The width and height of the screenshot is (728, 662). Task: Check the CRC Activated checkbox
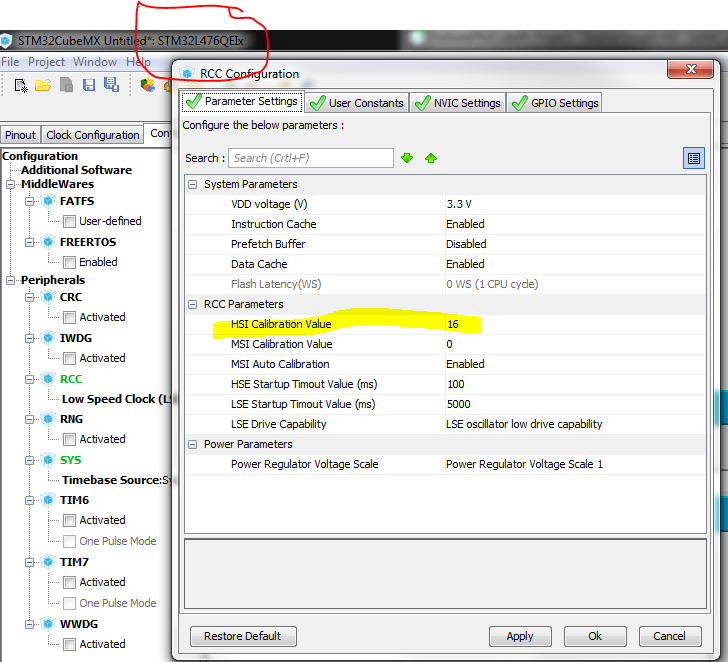click(70, 318)
